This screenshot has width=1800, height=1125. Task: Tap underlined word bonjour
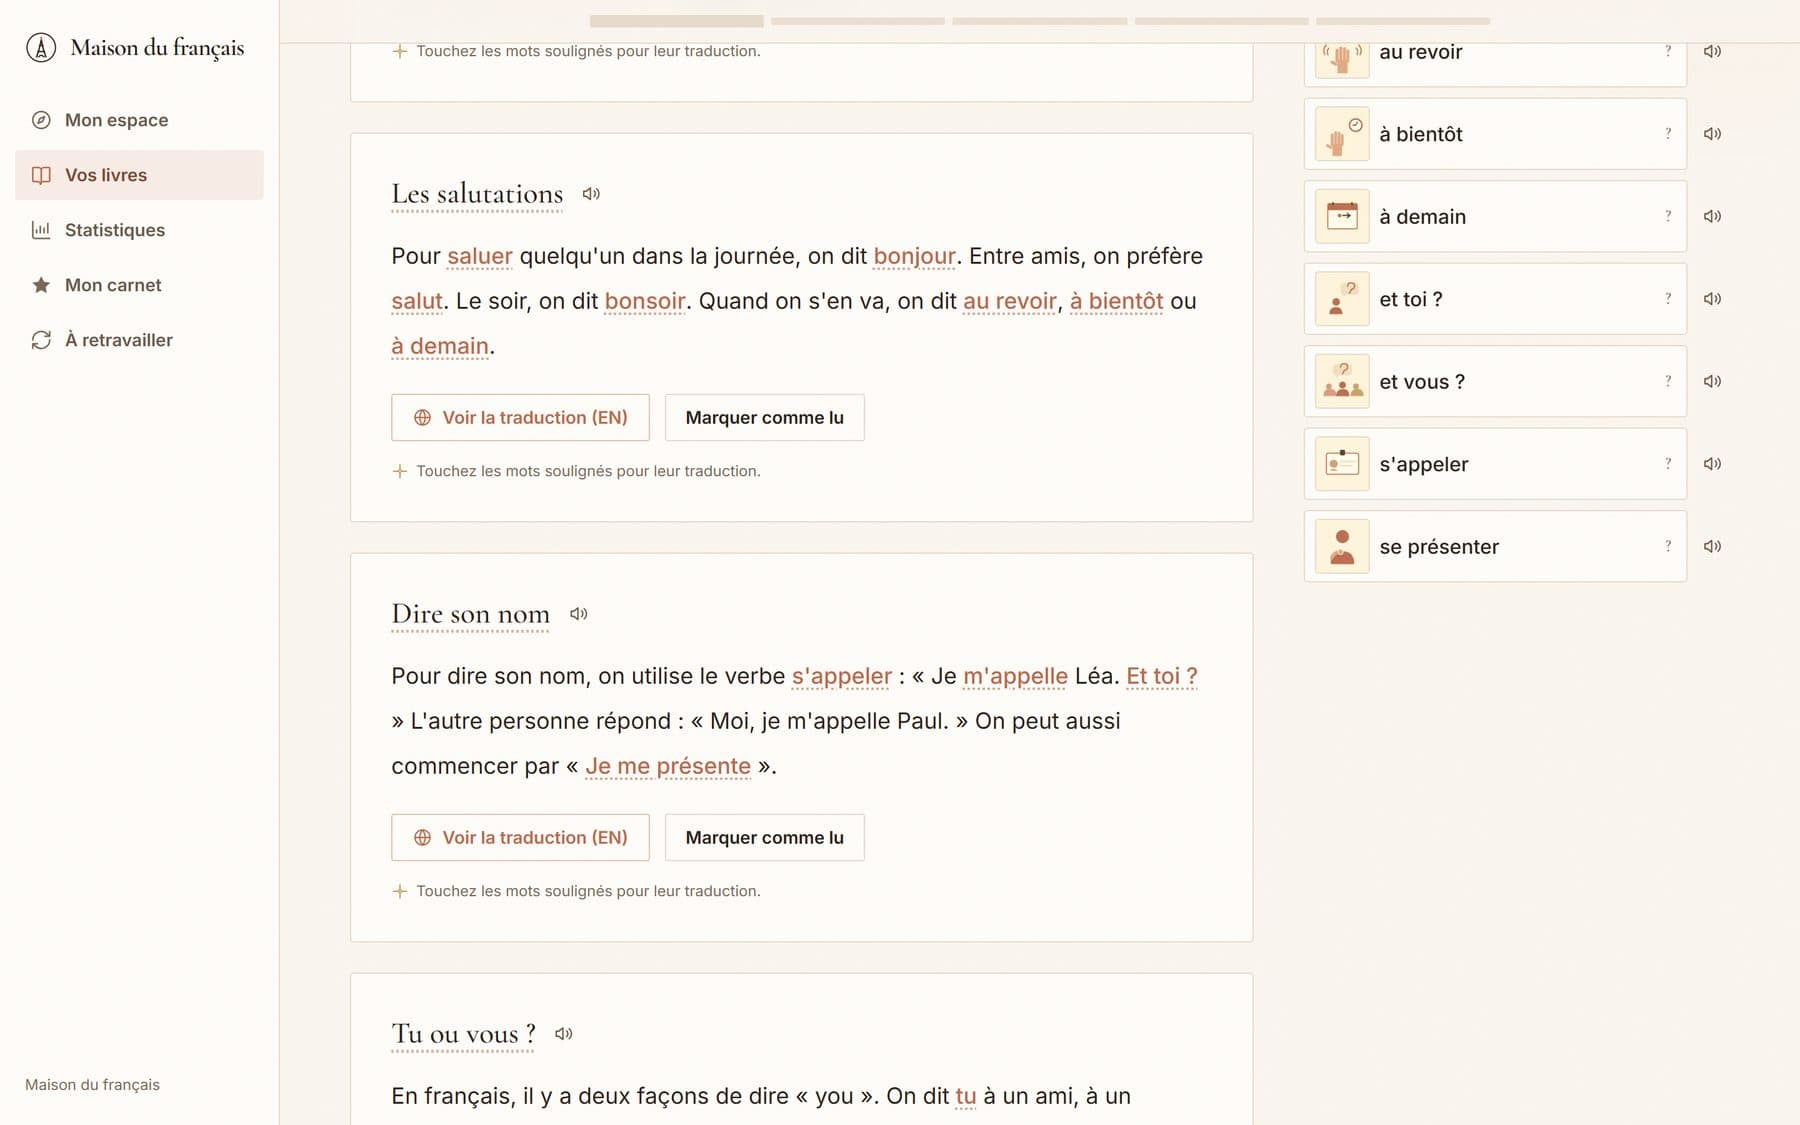914,256
